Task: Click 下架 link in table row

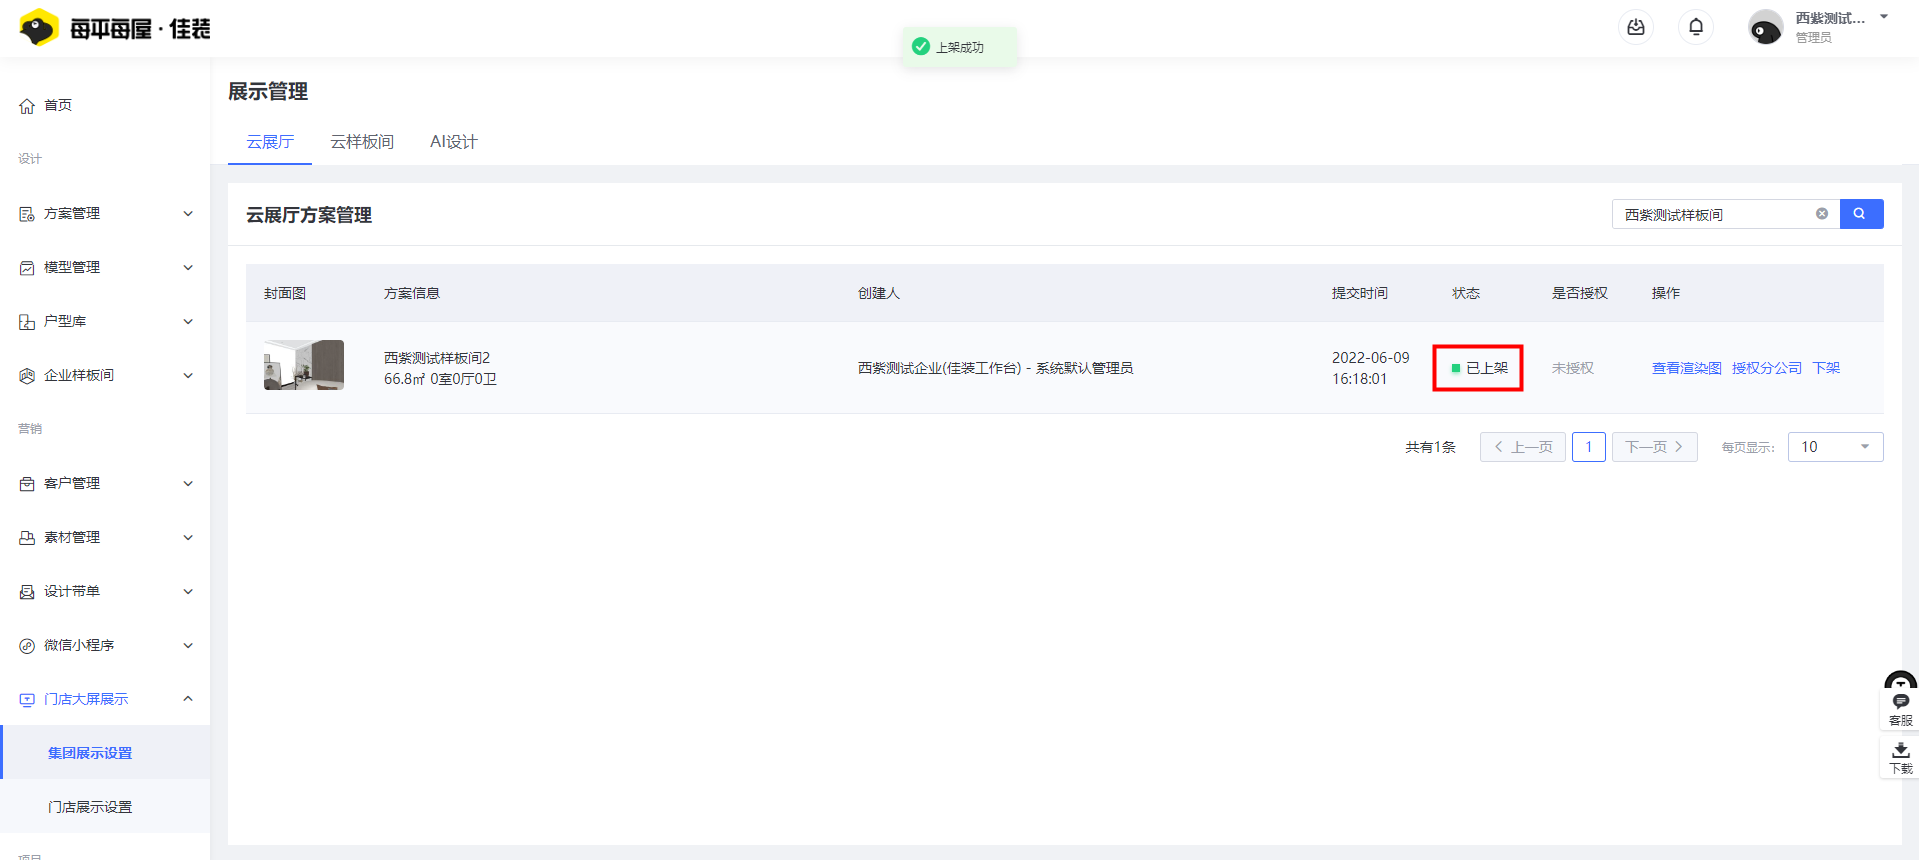Action: (1826, 368)
